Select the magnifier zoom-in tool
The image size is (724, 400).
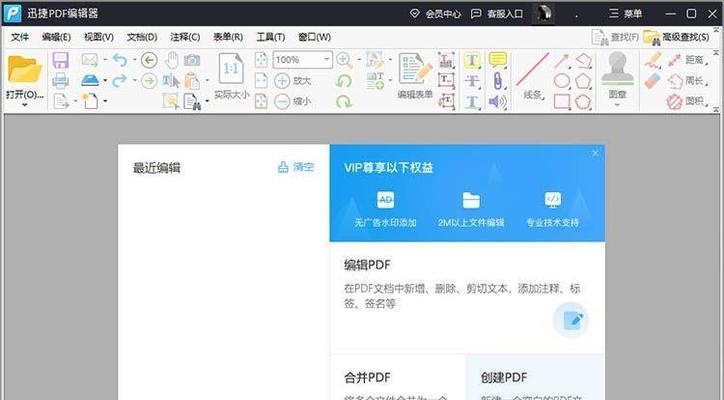[x=344, y=60]
